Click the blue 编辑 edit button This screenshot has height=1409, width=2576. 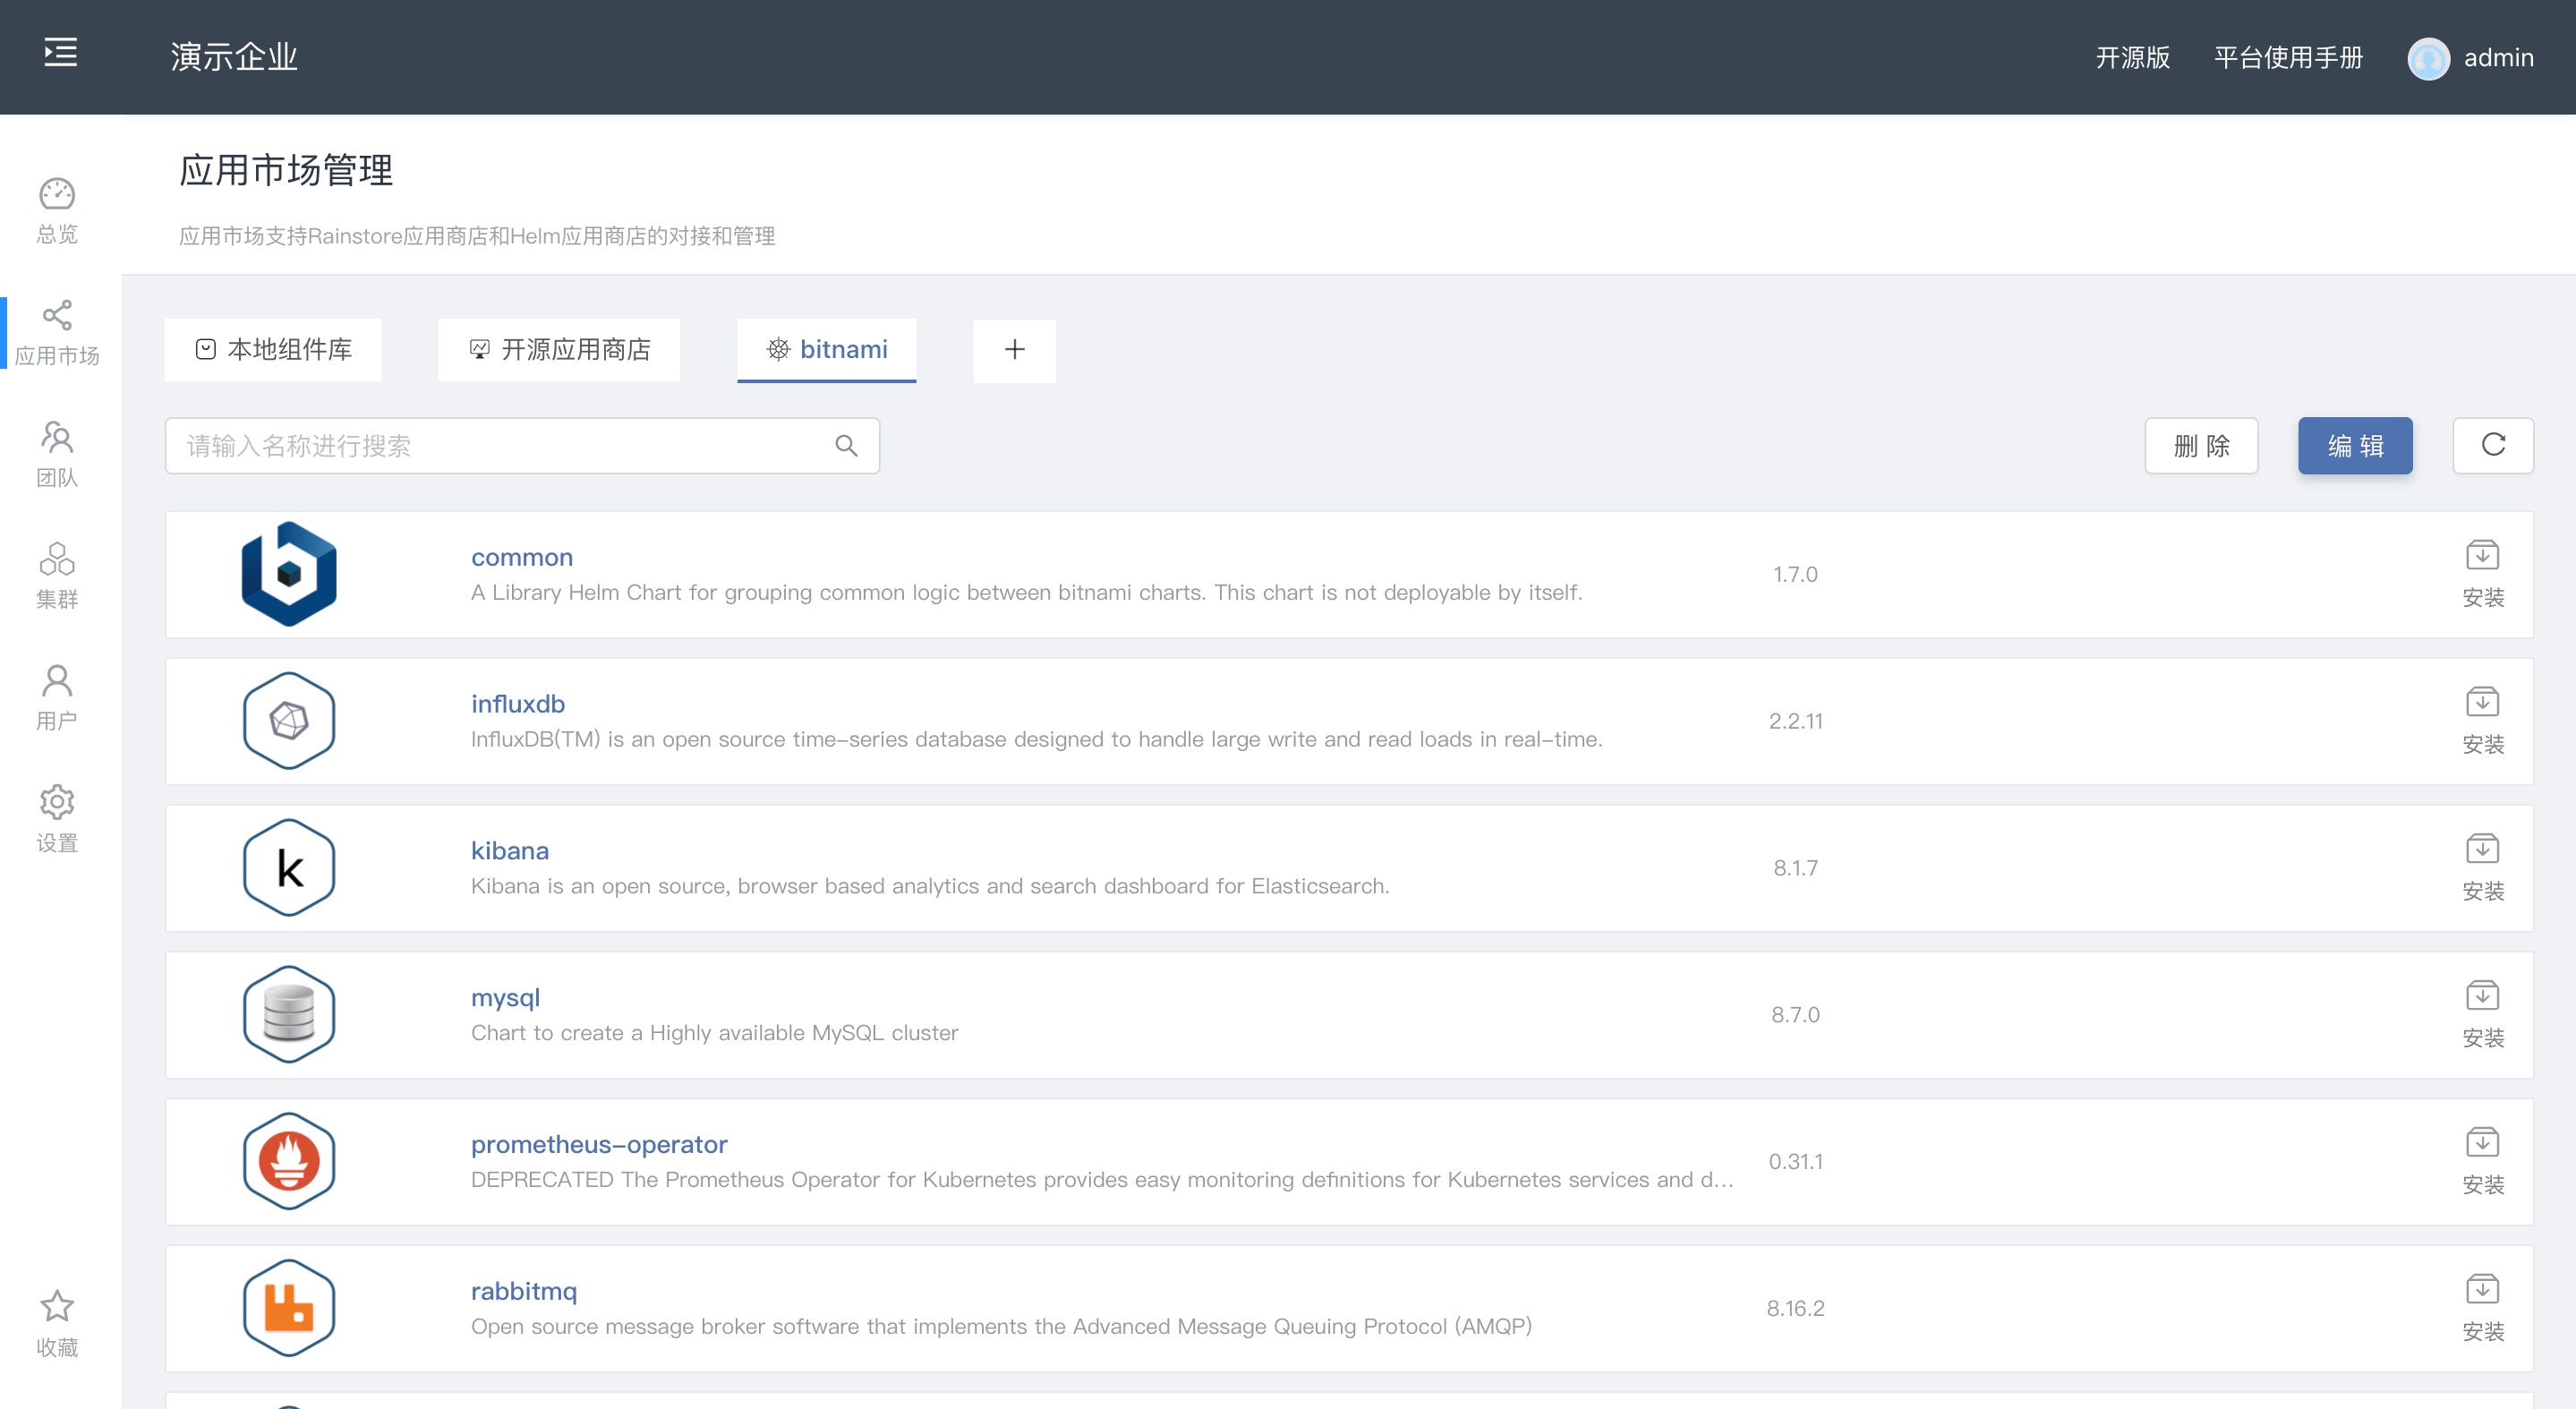(x=2354, y=446)
